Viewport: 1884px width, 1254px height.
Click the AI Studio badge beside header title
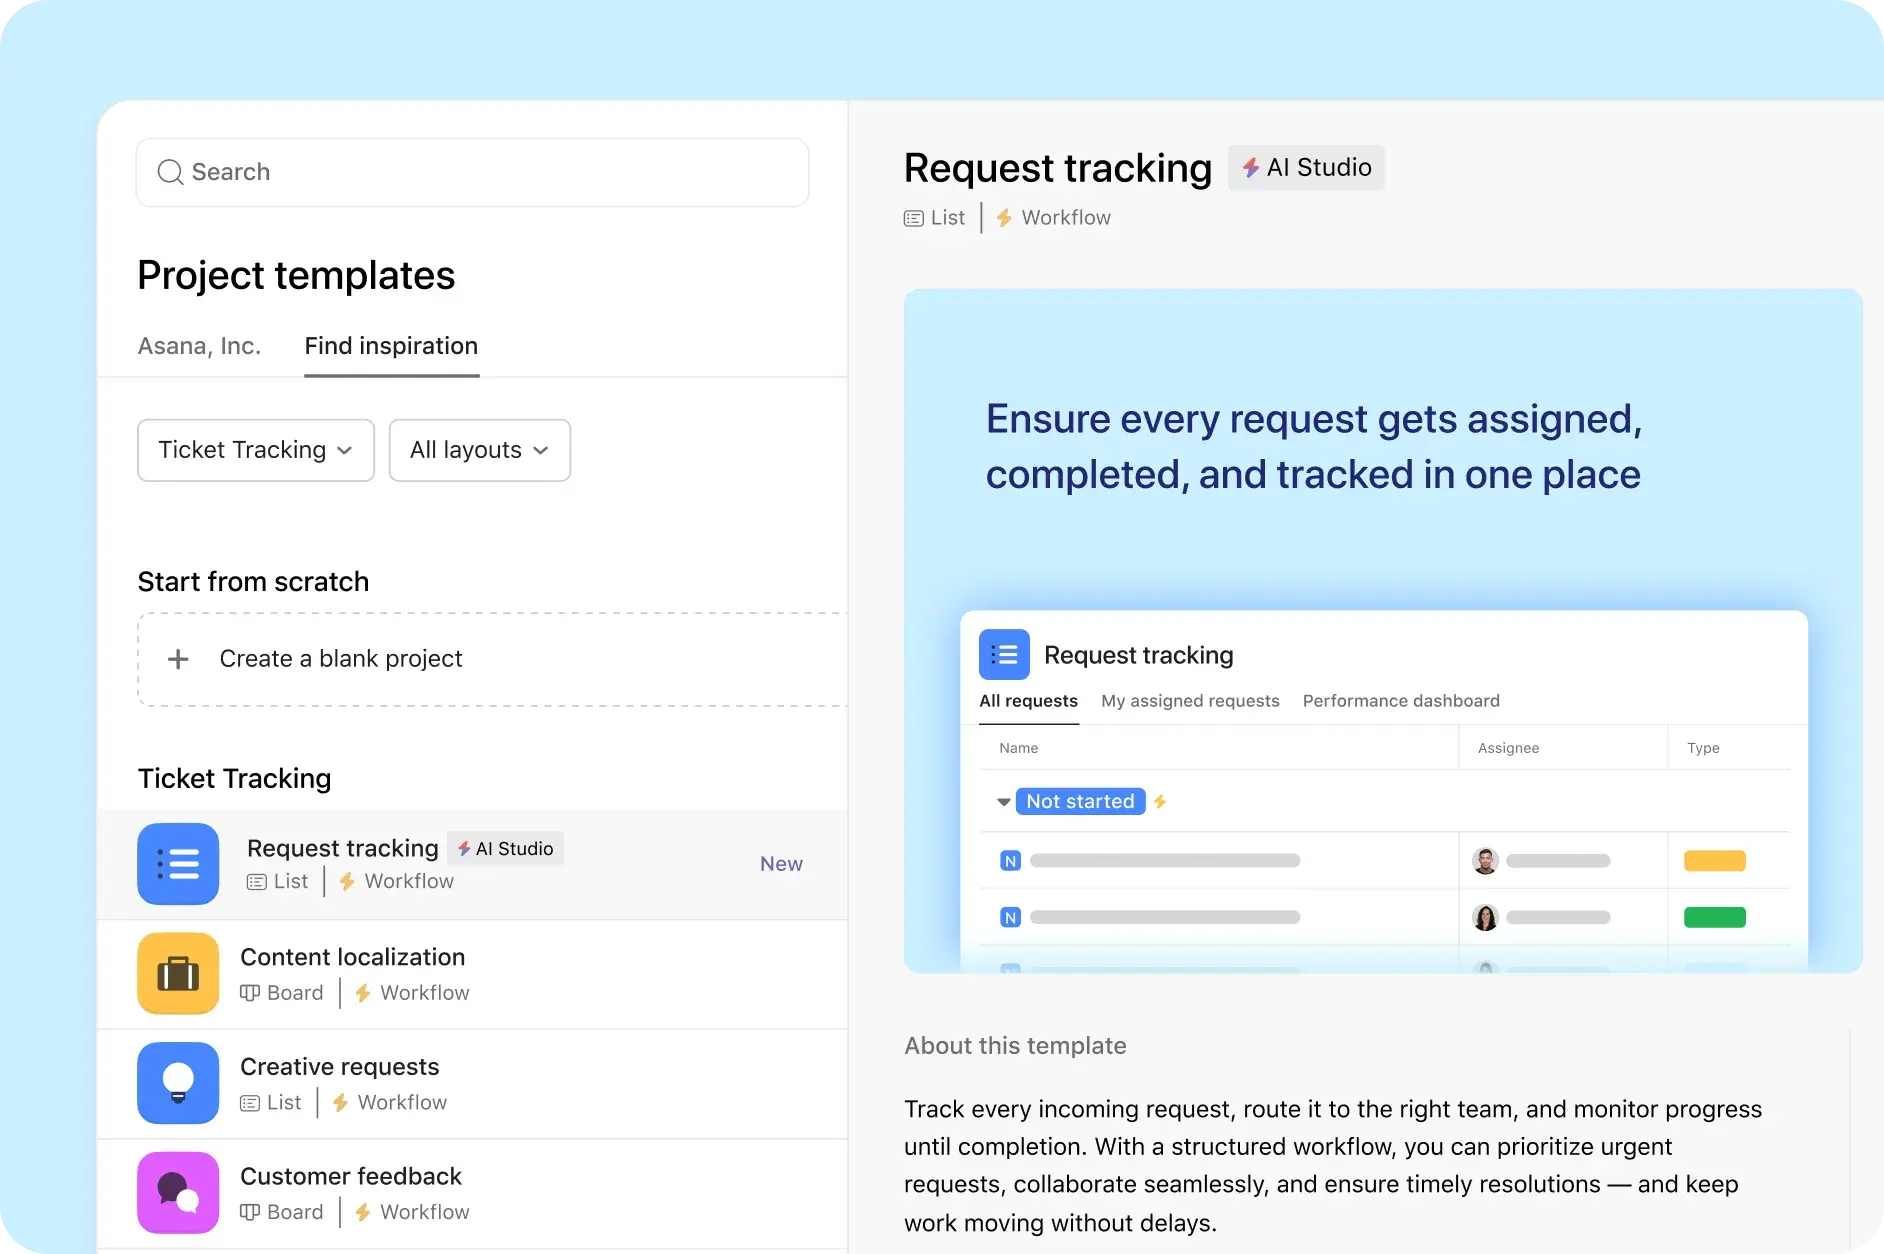(x=1306, y=168)
